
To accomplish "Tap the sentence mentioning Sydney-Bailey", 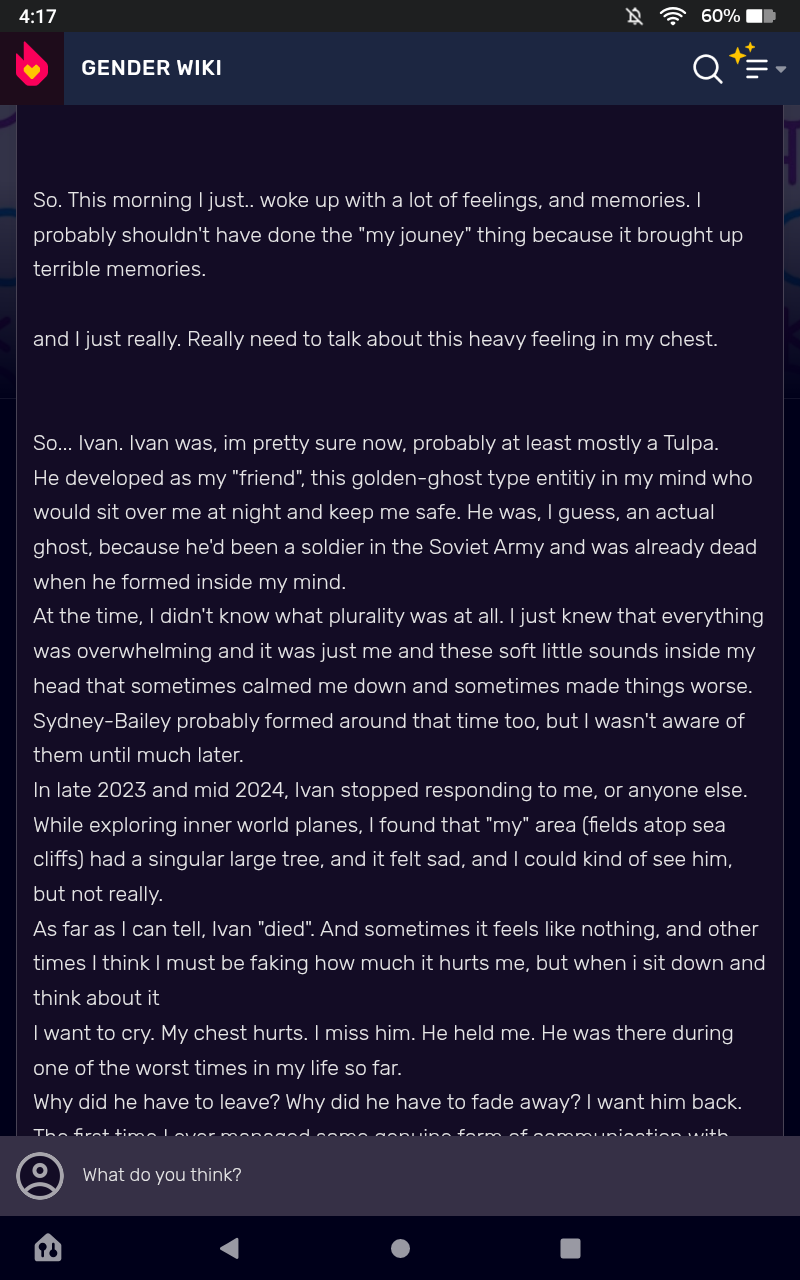I will point(389,738).
